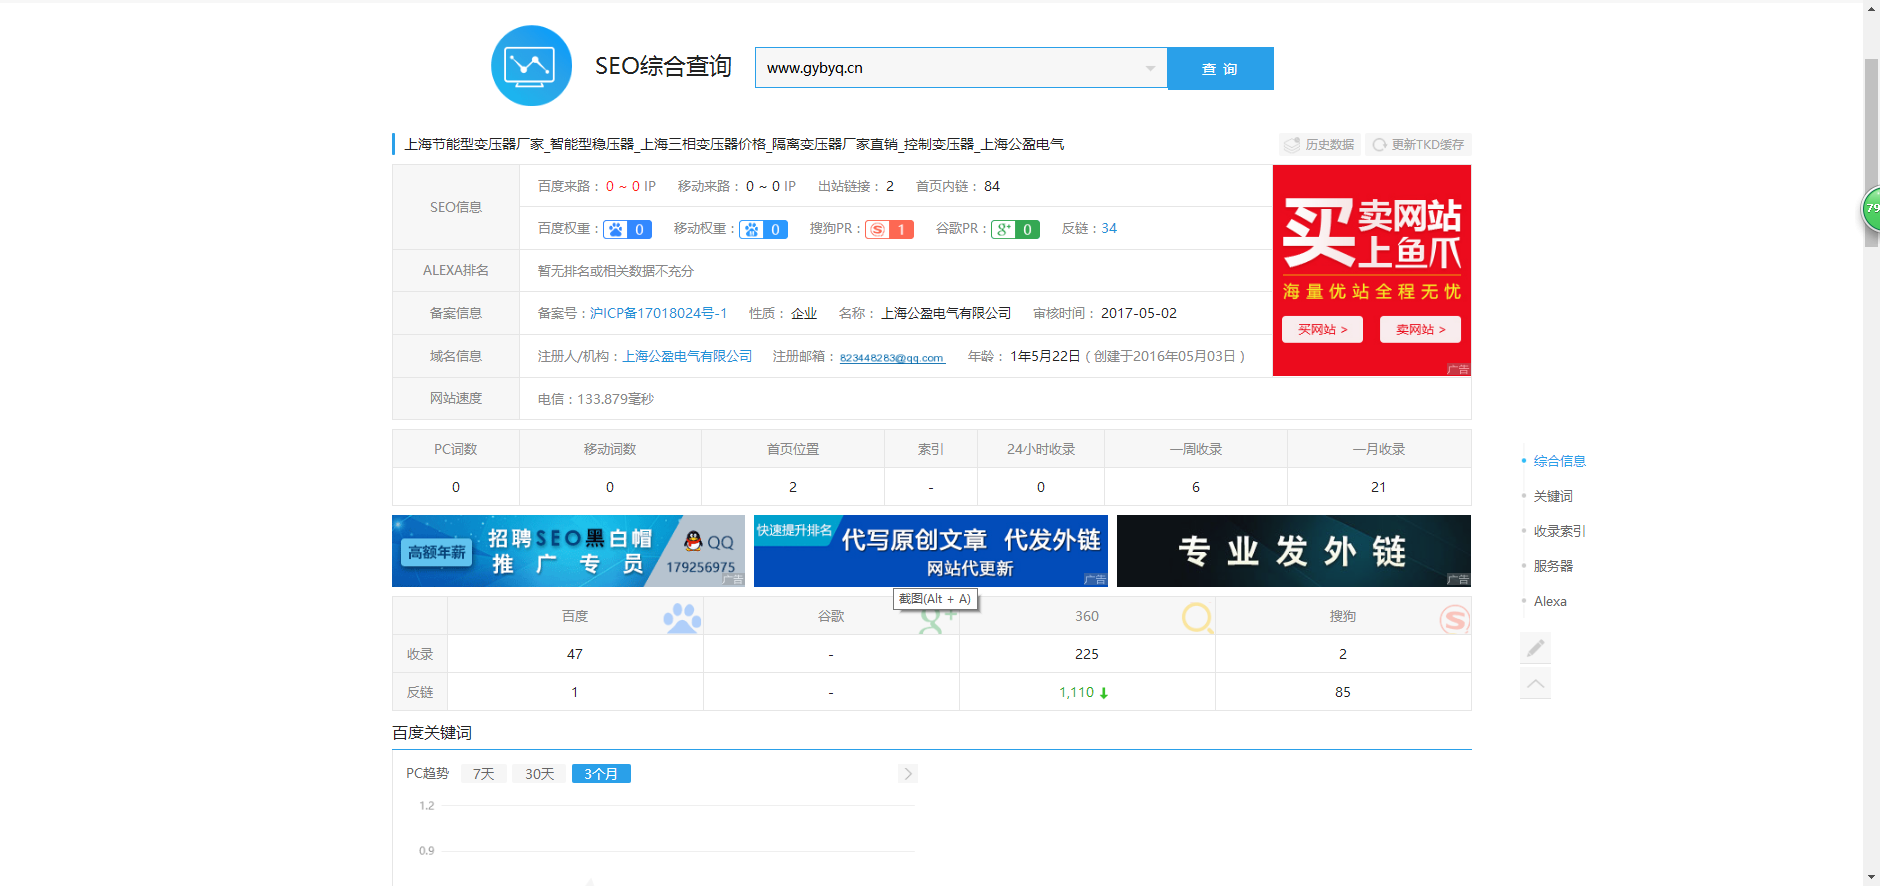This screenshot has width=1880, height=886.
Task: Click the SEO综合查询 chart logo icon
Action: pos(531,66)
